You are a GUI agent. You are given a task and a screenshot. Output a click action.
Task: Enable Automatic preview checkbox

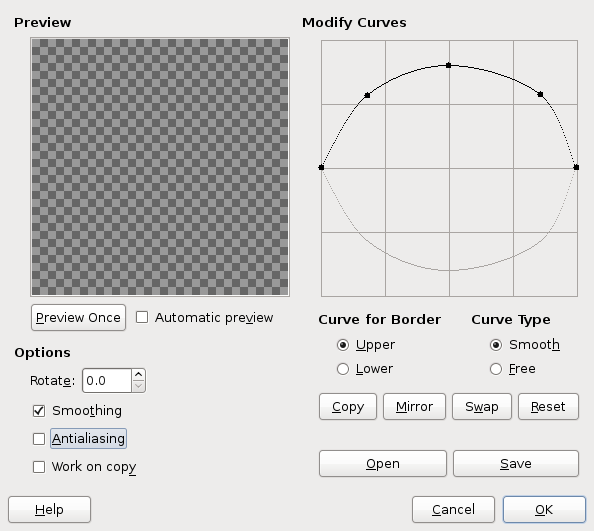[x=142, y=317]
